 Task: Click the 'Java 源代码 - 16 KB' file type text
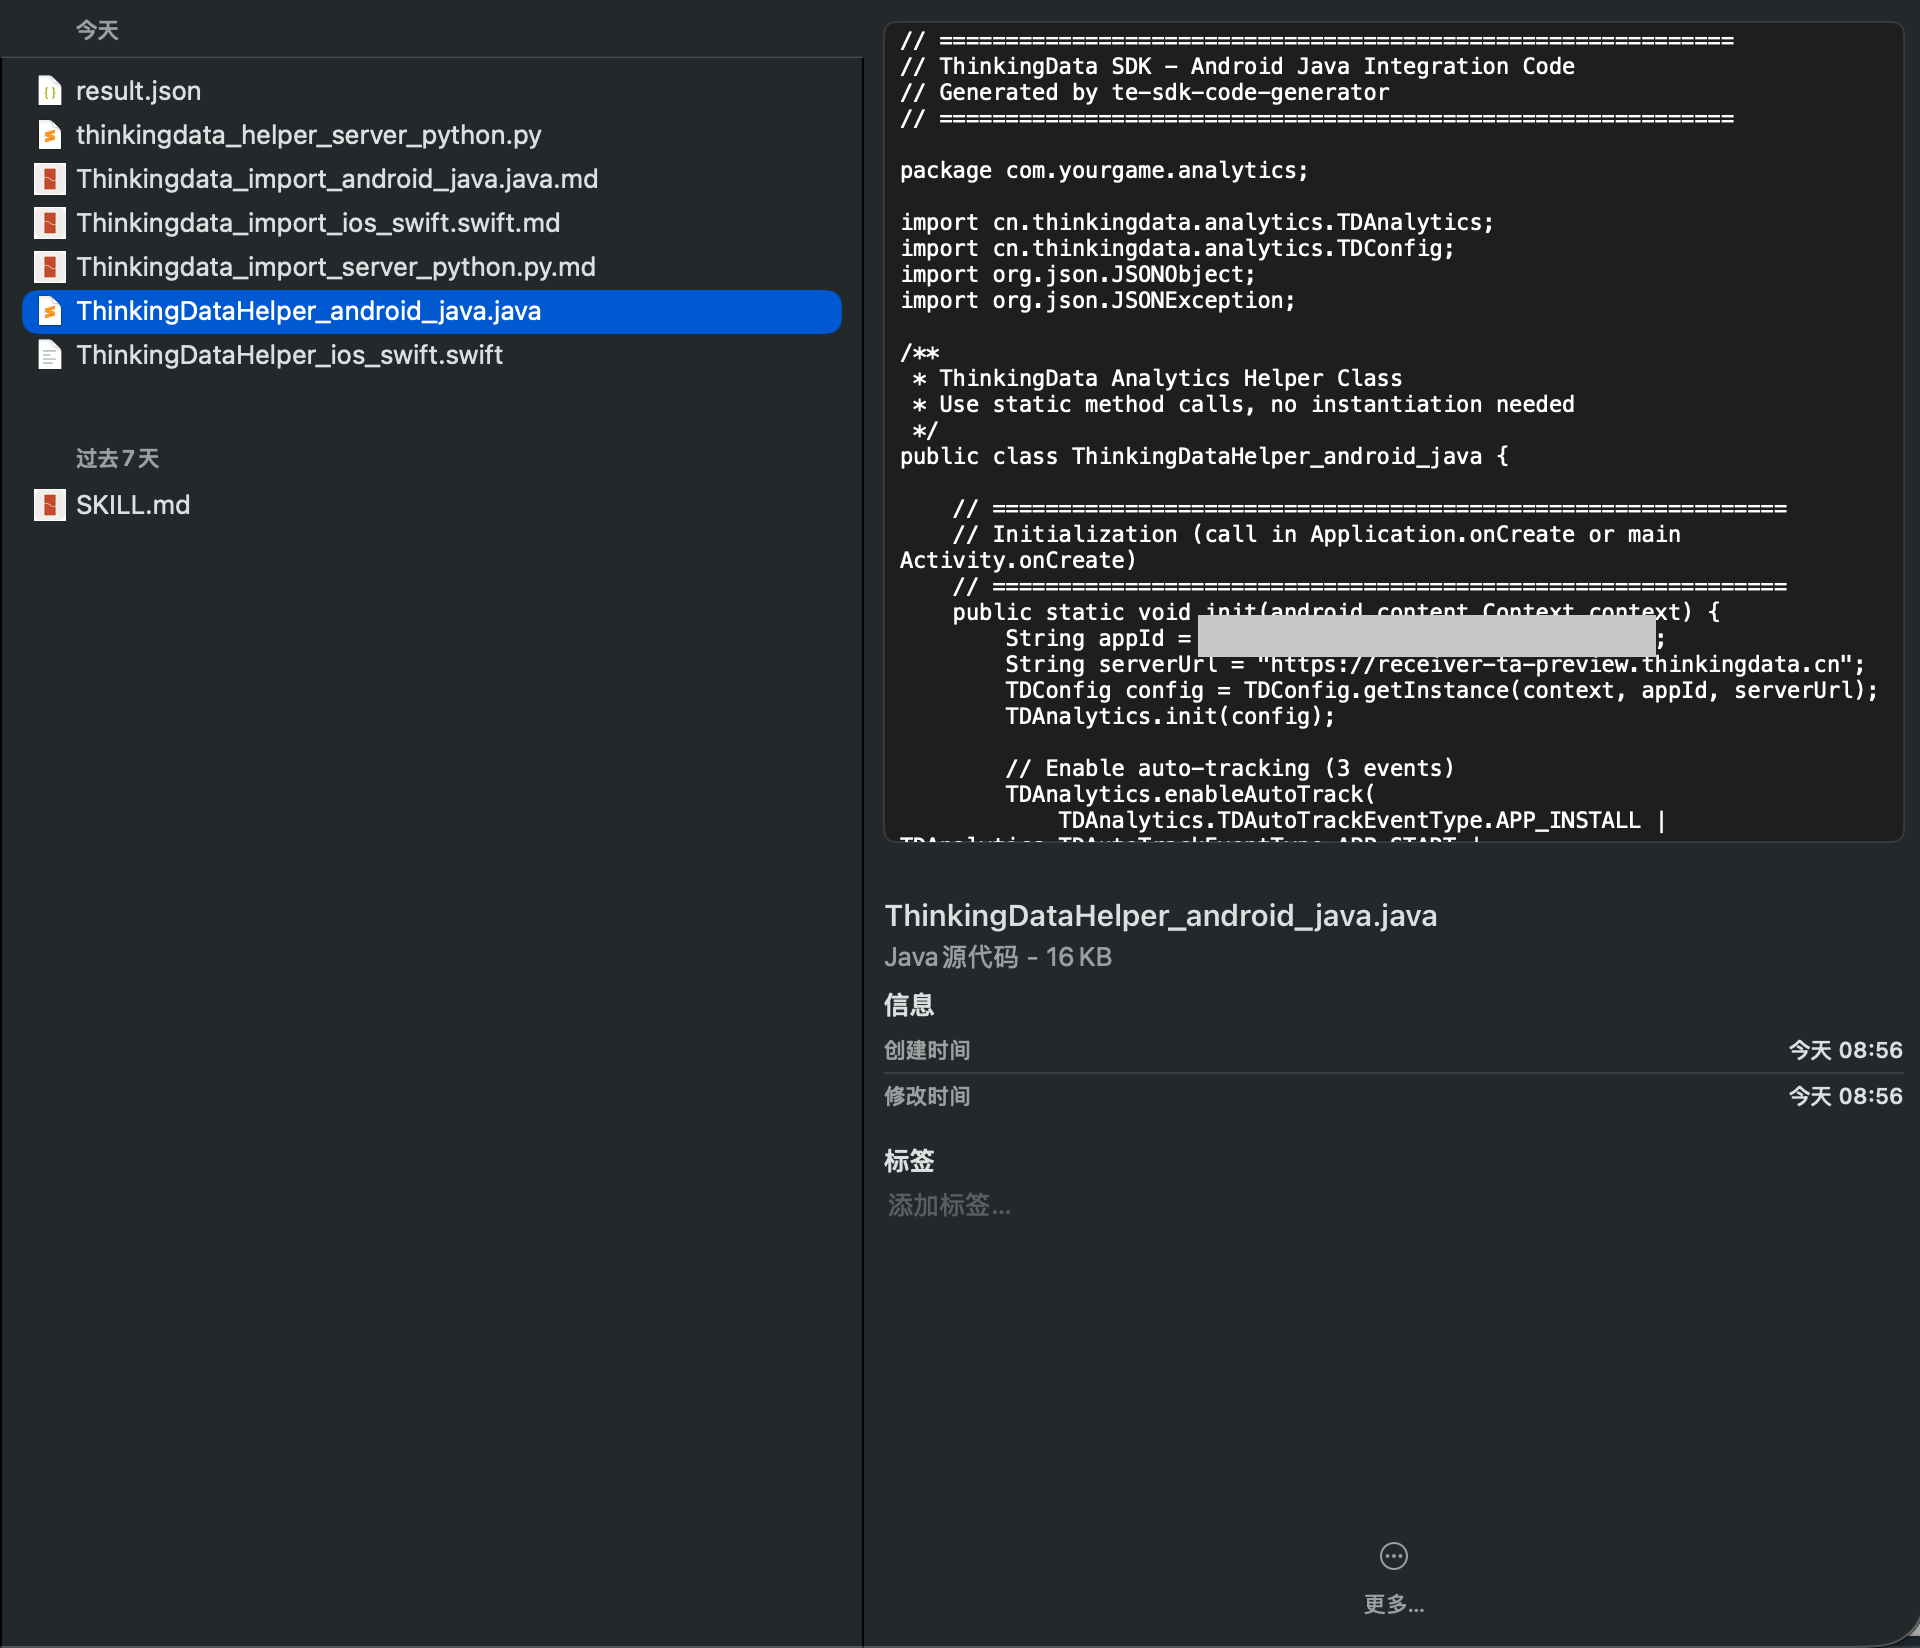[998, 957]
